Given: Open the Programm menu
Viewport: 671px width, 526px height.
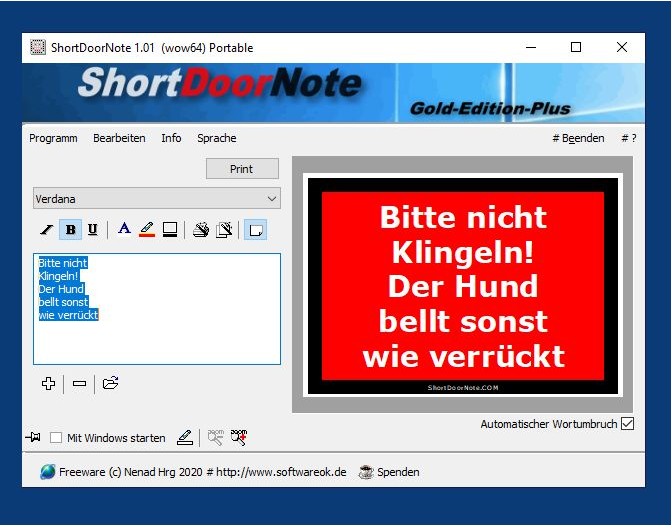Looking at the screenshot, I should tap(53, 138).
